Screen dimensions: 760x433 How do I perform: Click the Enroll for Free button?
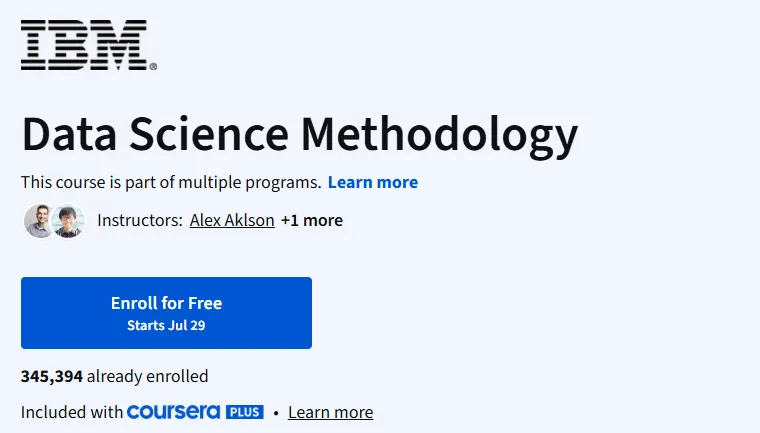166,313
